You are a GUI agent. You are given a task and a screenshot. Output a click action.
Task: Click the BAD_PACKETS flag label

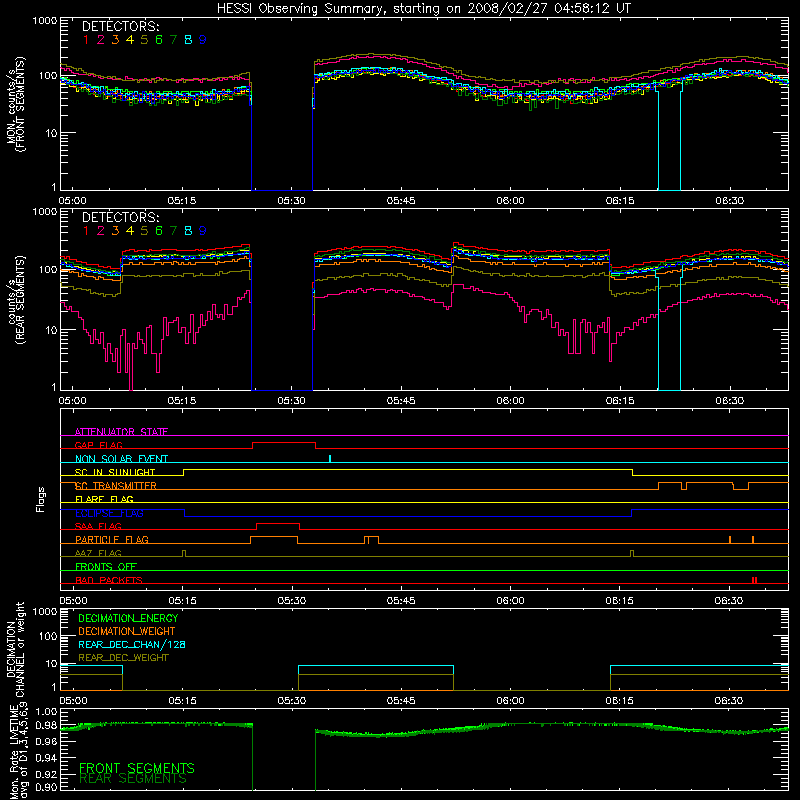tap(109, 580)
